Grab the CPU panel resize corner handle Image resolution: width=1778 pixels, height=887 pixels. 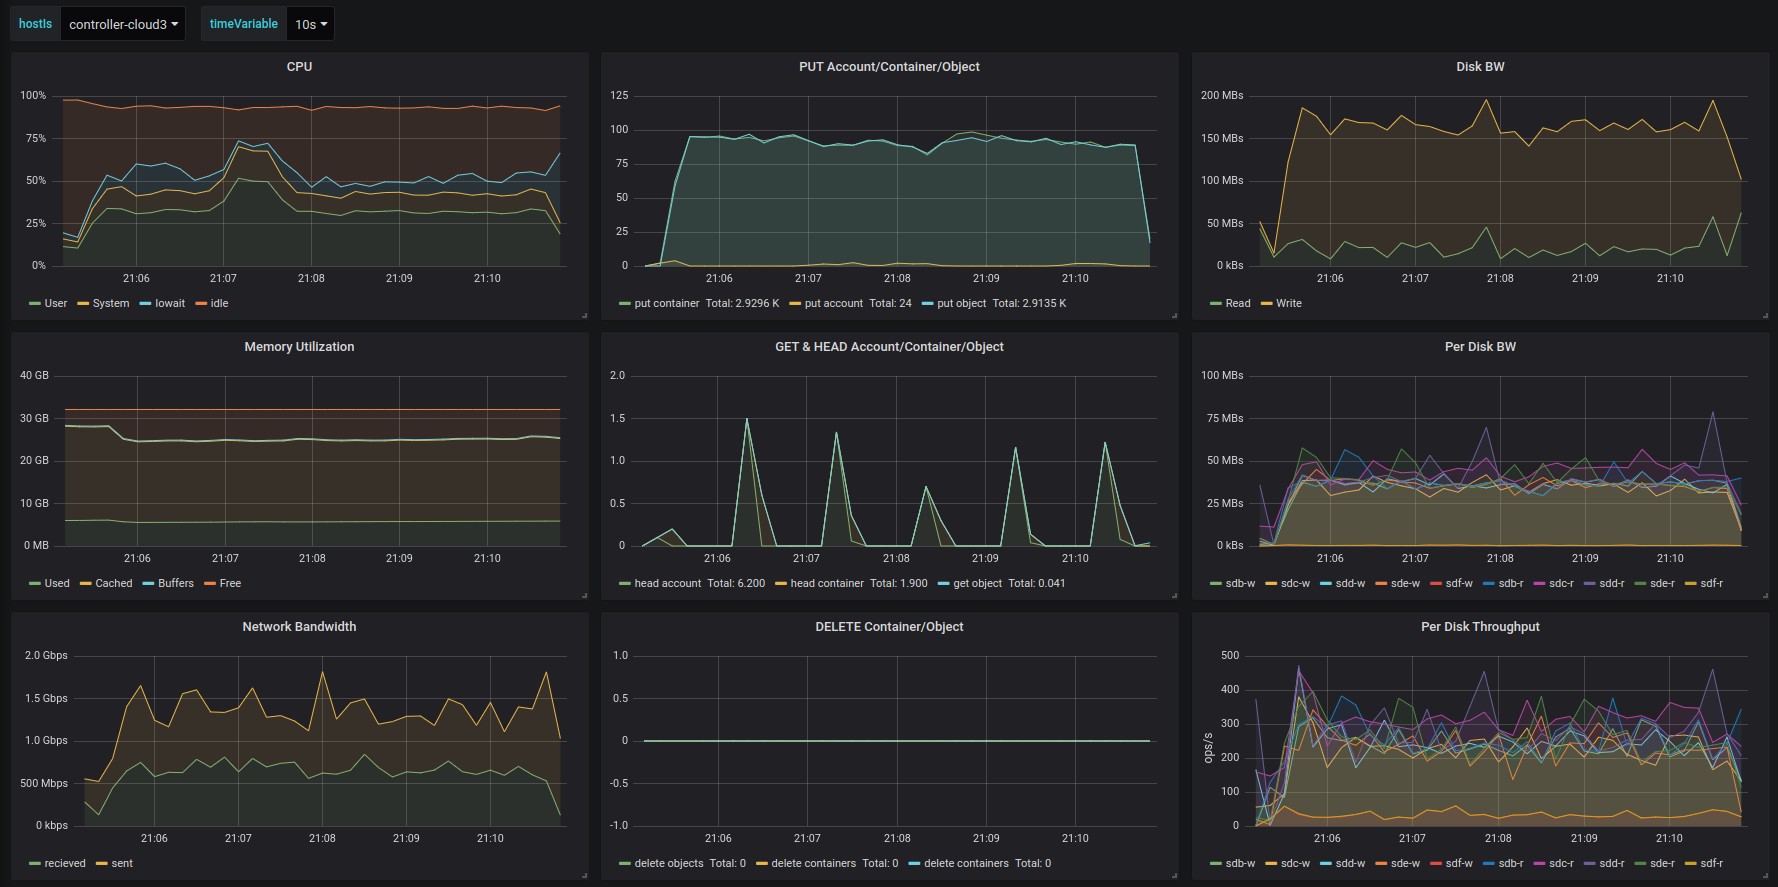(584, 316)
